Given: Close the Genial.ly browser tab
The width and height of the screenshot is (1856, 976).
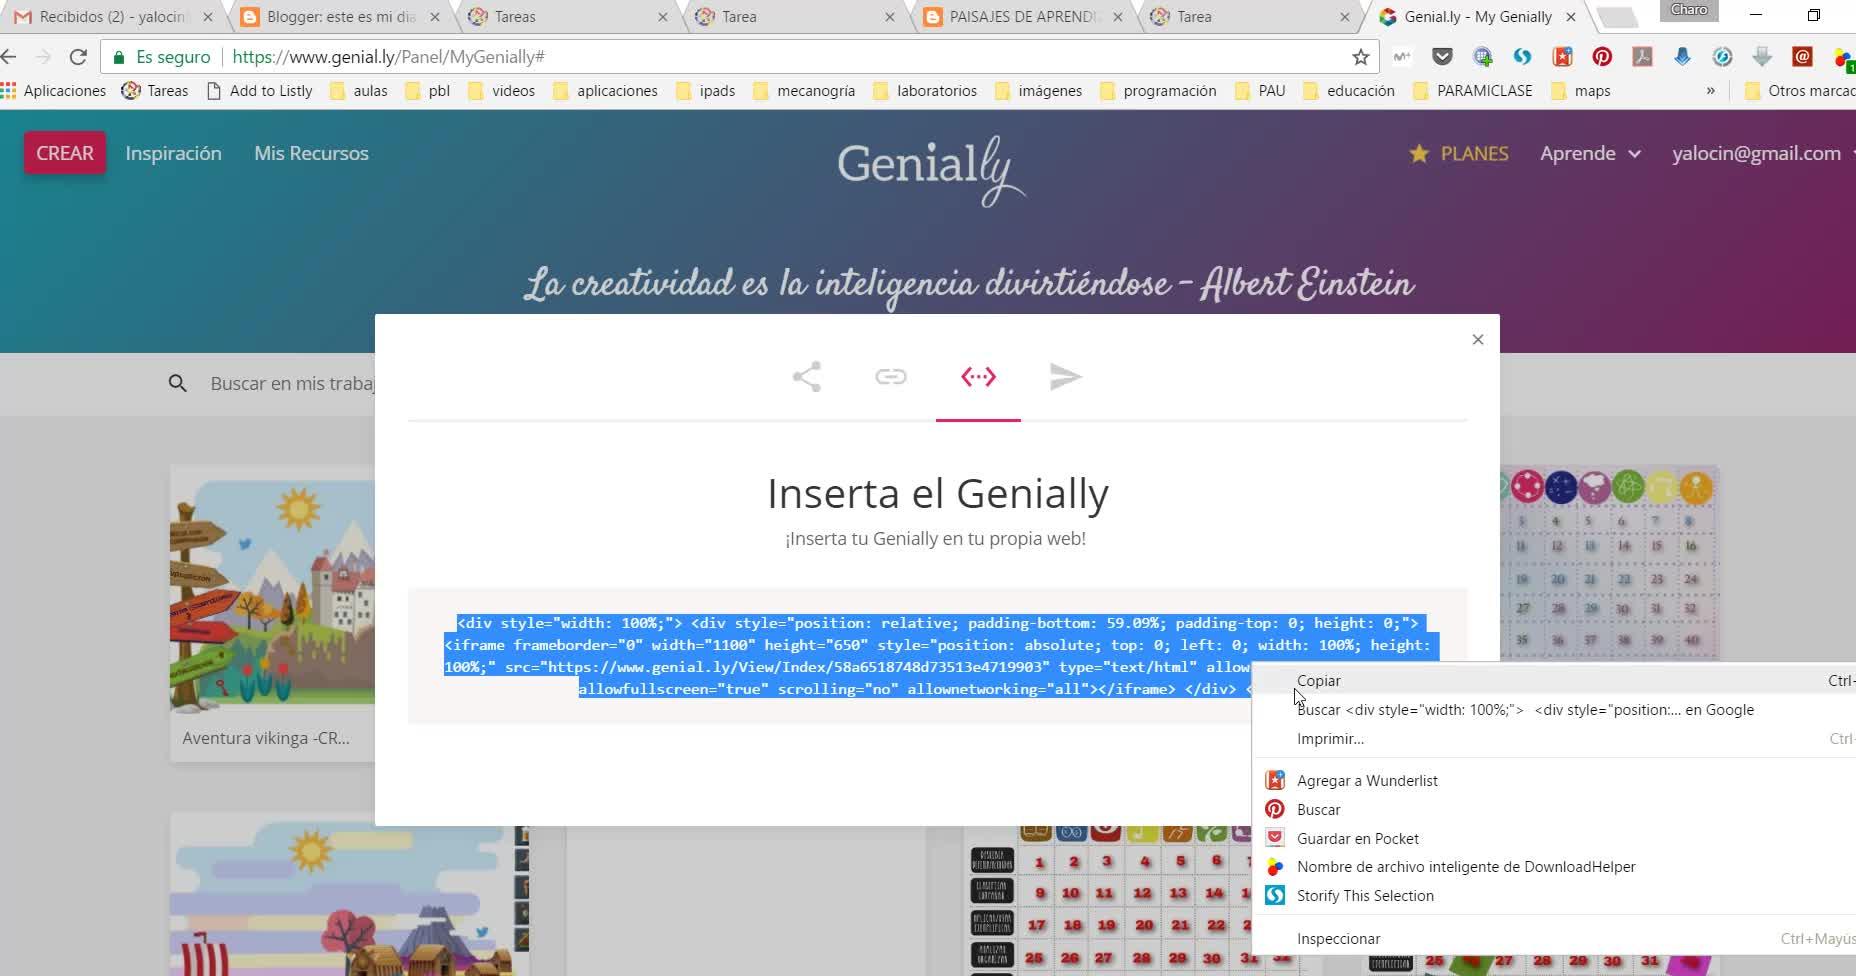Looking at the screenshot, I should tap(1570, 17).
